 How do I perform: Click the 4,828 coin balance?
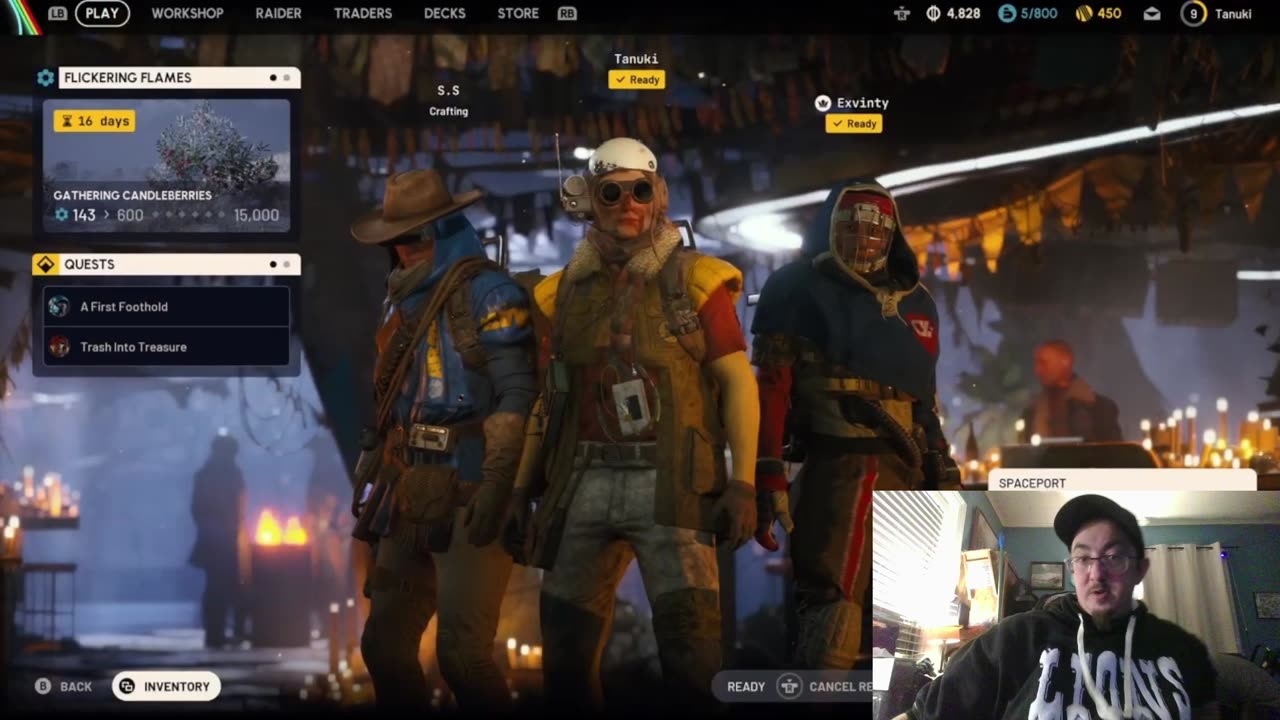click(x=963, y=14)
